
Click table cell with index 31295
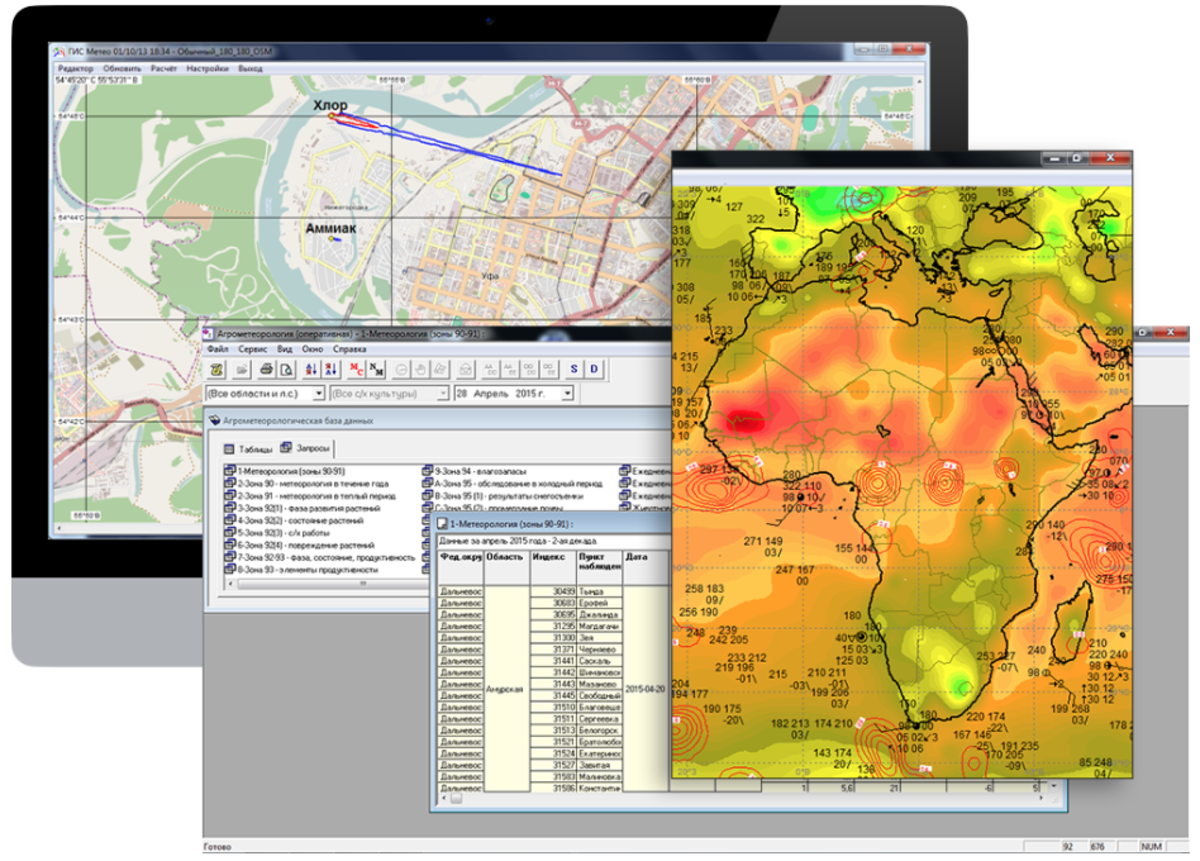tap(553, 626)
